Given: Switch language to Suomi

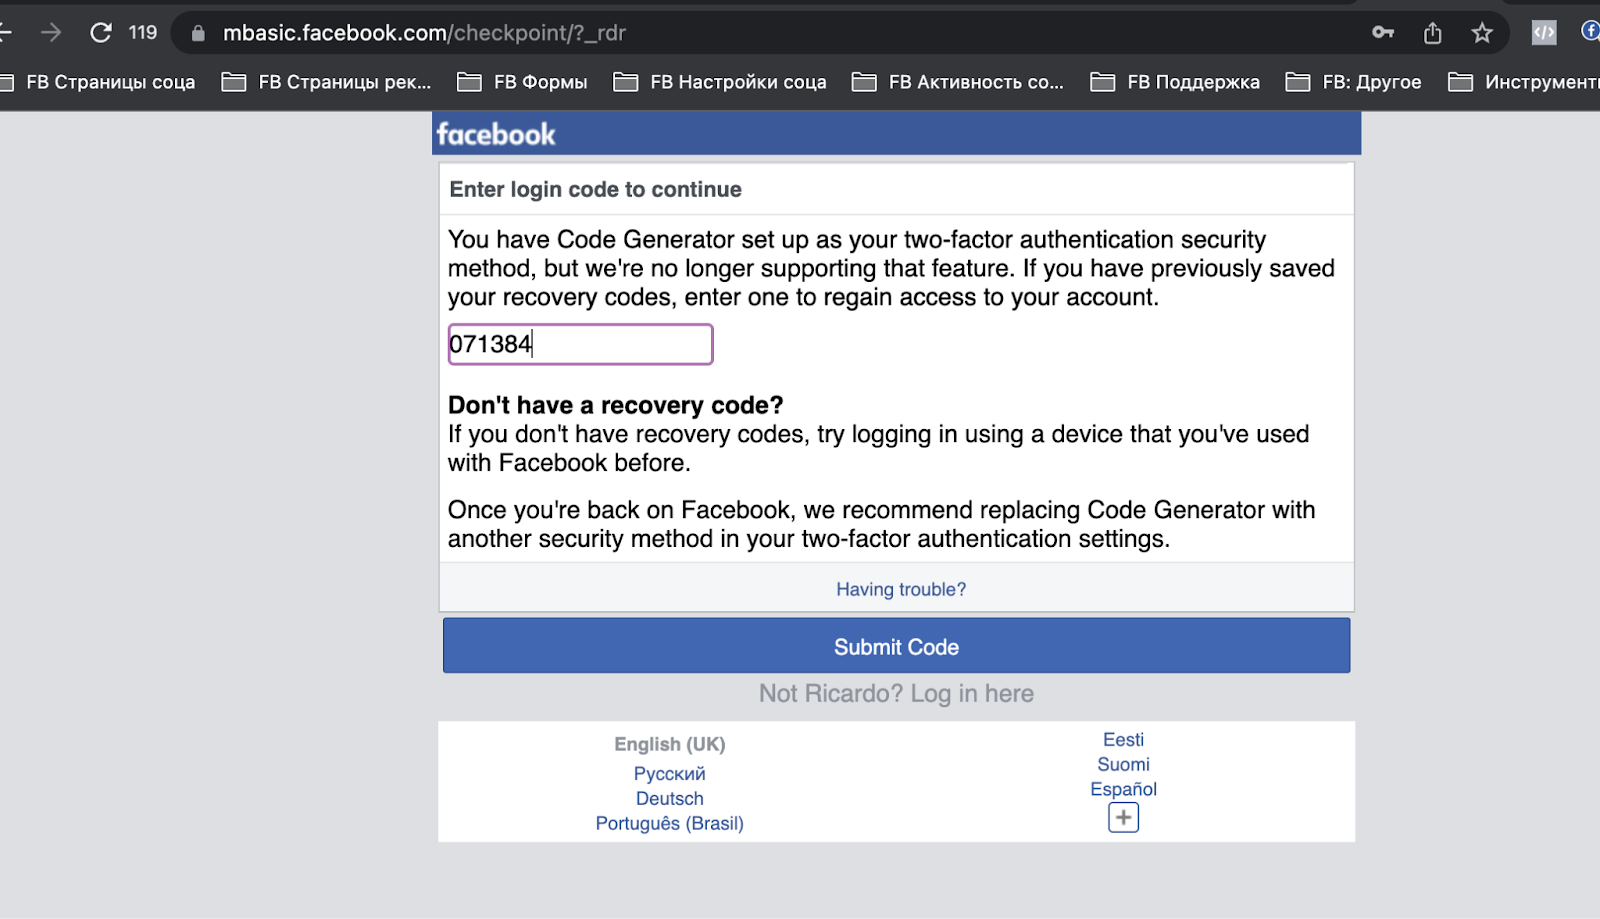Looking at the screenshot, I should pyautogui.click(x=1123, y=765).
